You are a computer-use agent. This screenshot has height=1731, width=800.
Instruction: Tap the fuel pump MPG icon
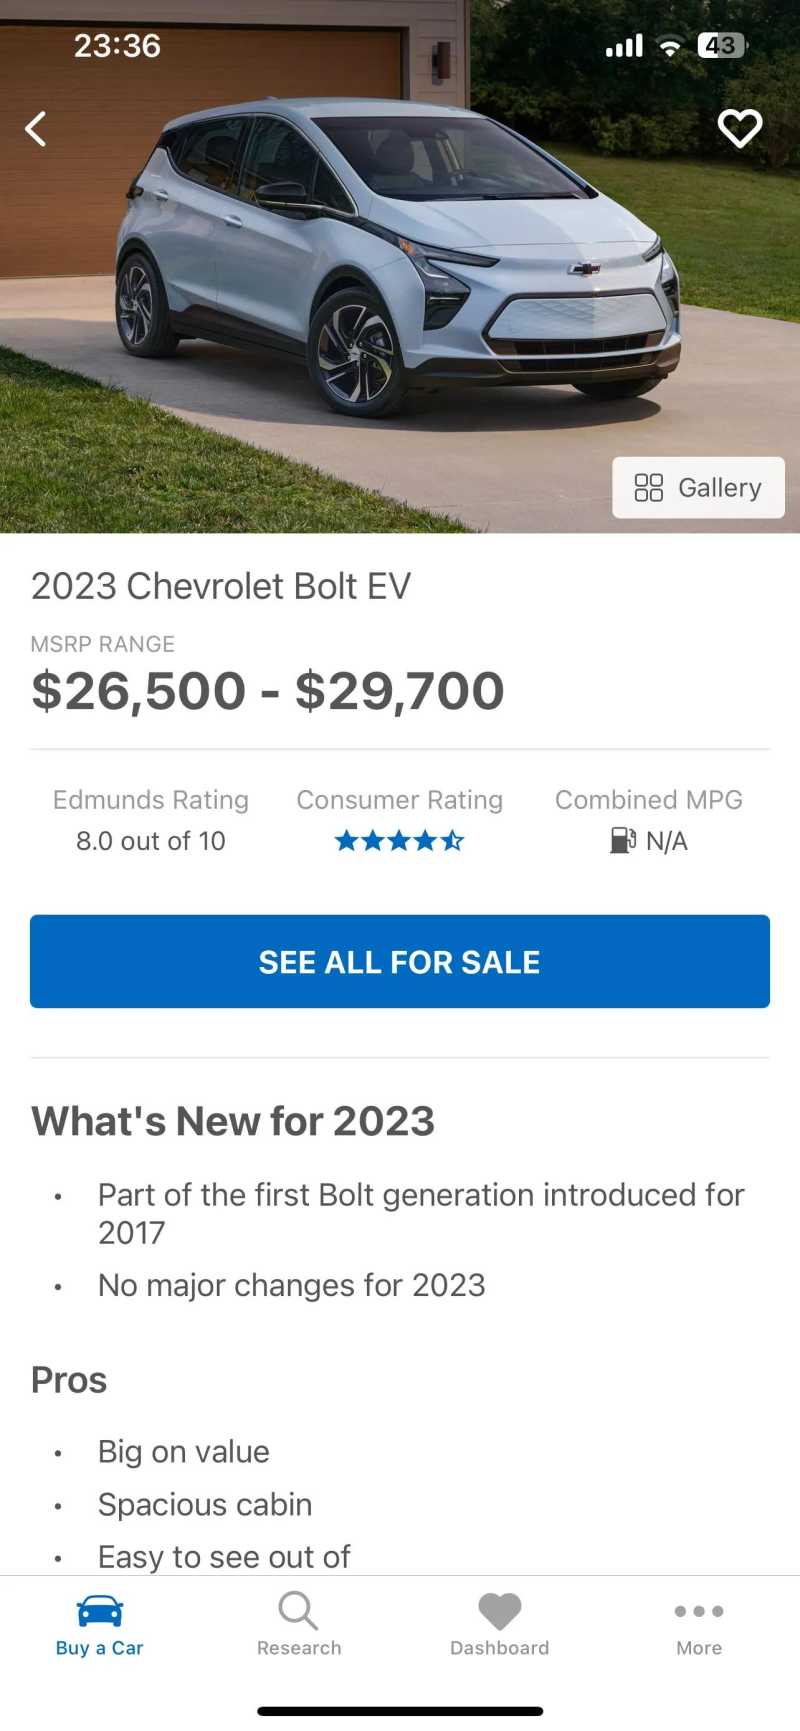[x=623, y=841]
